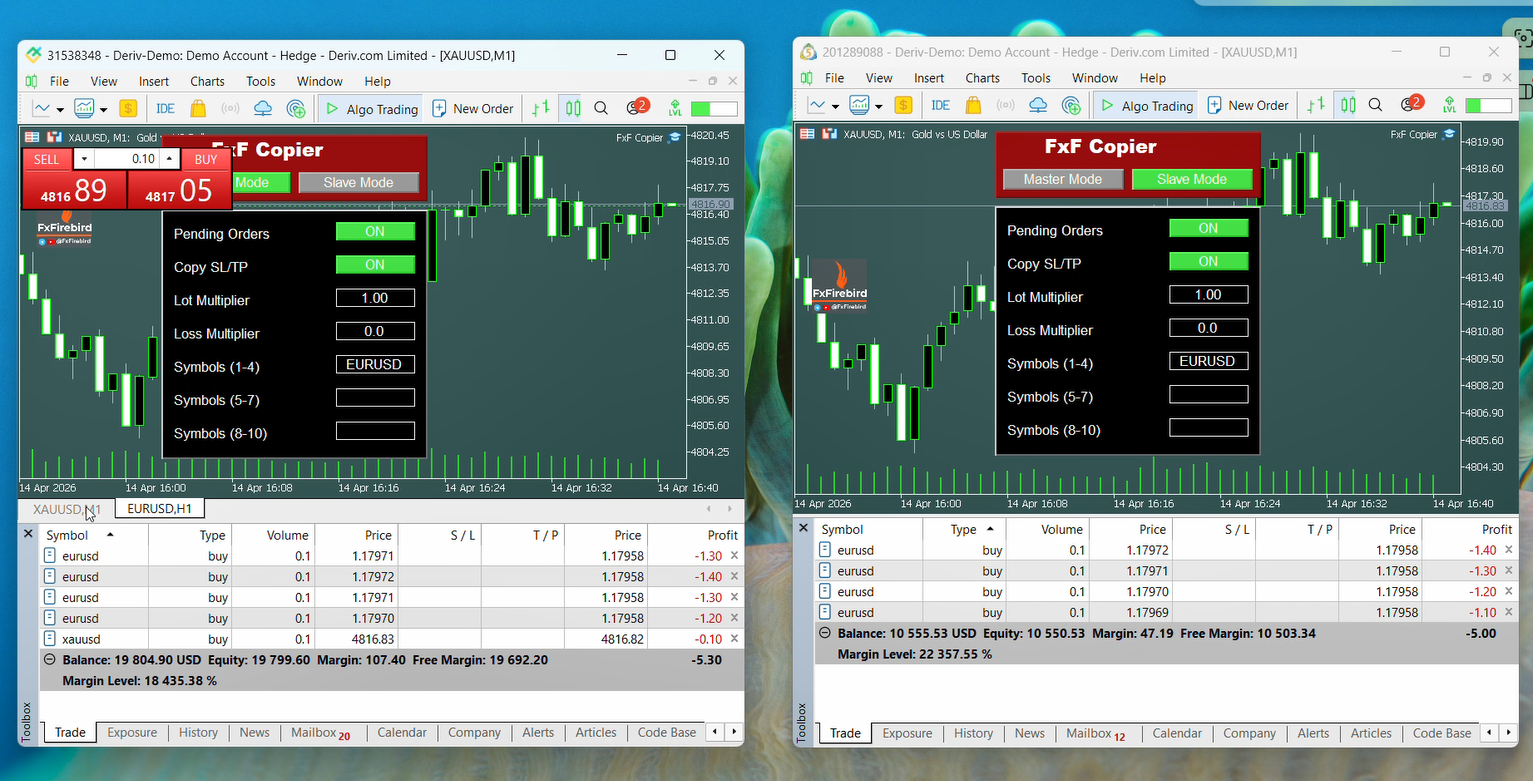Viewport: 1533px width, 781px height.
Task: Open the Exposure tab in left Toolbox
Action: pos(132,733)
